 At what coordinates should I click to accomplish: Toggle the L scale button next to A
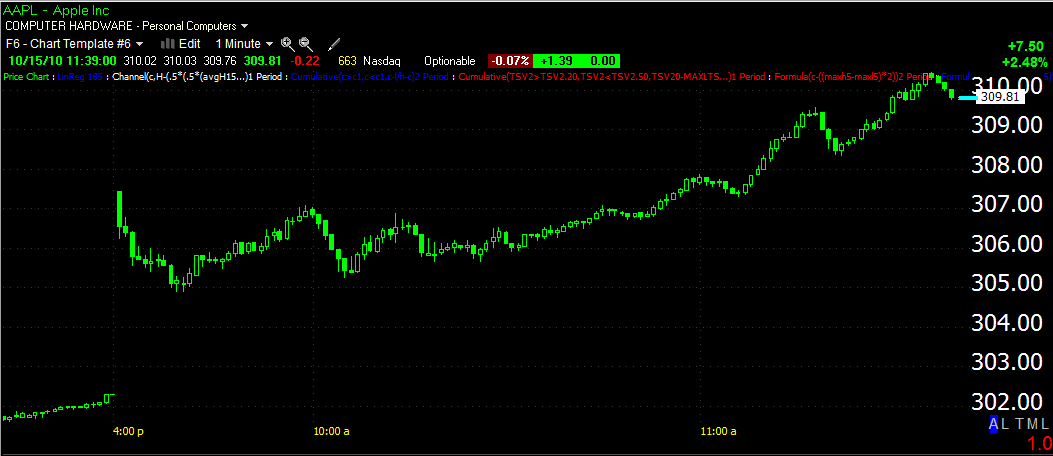[x=1005, y=424]
